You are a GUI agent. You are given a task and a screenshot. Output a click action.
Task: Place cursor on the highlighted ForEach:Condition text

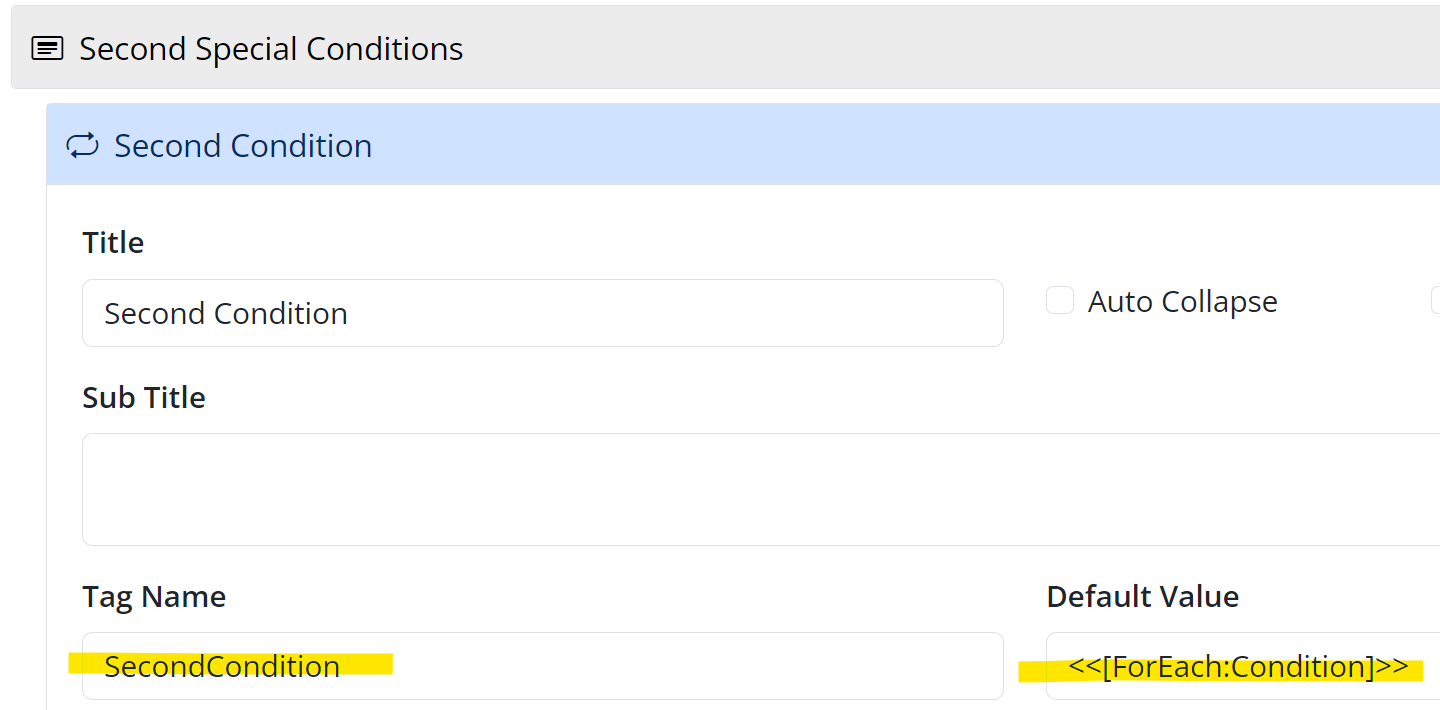click(x=1238, y=667)
